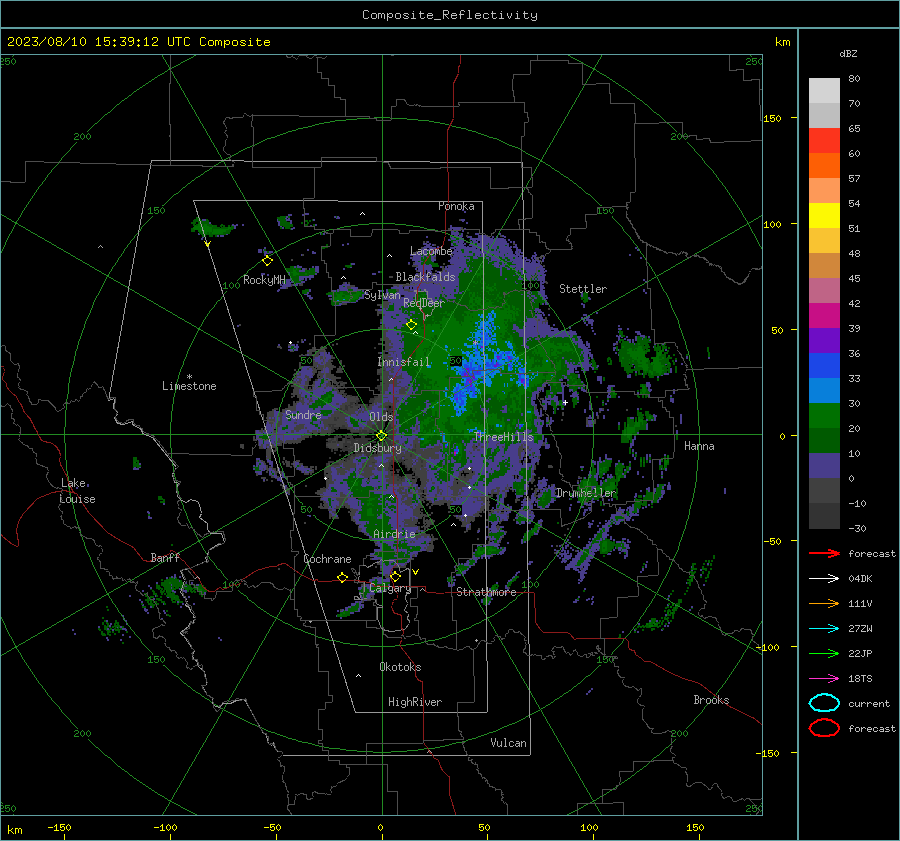
Task: Click the Banff map label
Action: point(165,557)
